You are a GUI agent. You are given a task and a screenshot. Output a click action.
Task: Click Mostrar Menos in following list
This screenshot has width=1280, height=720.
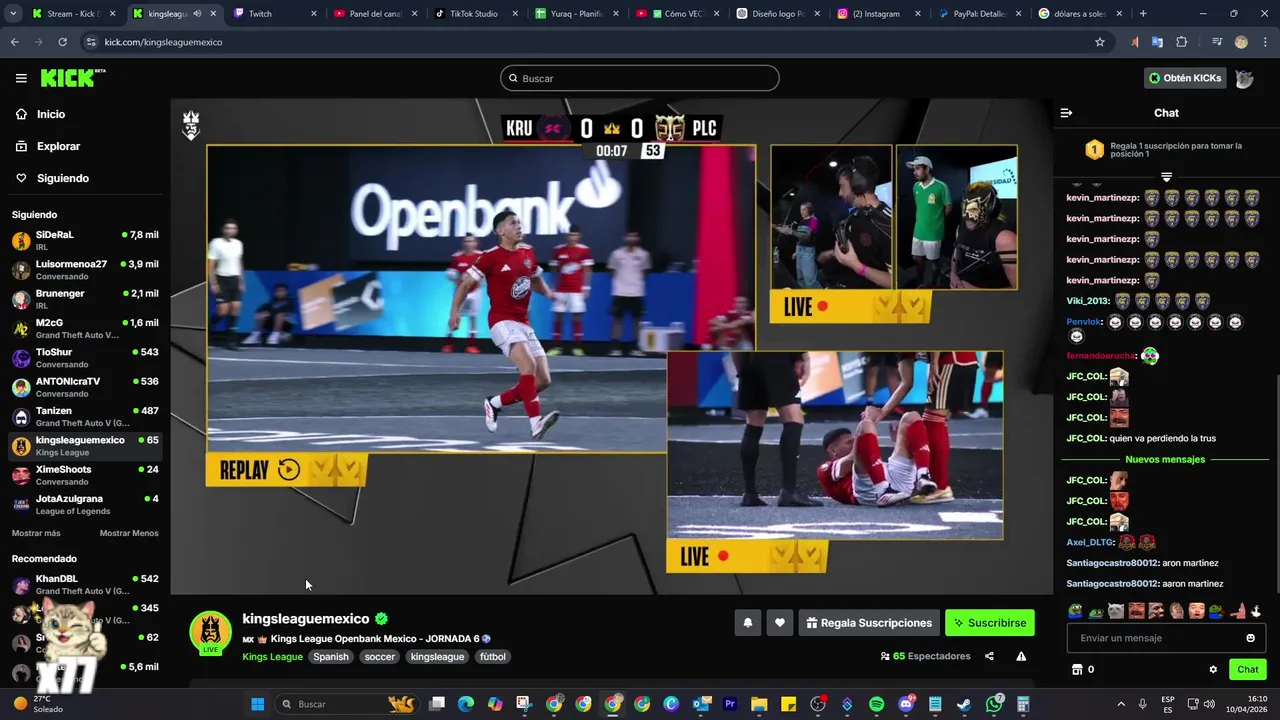click(129, 533)
